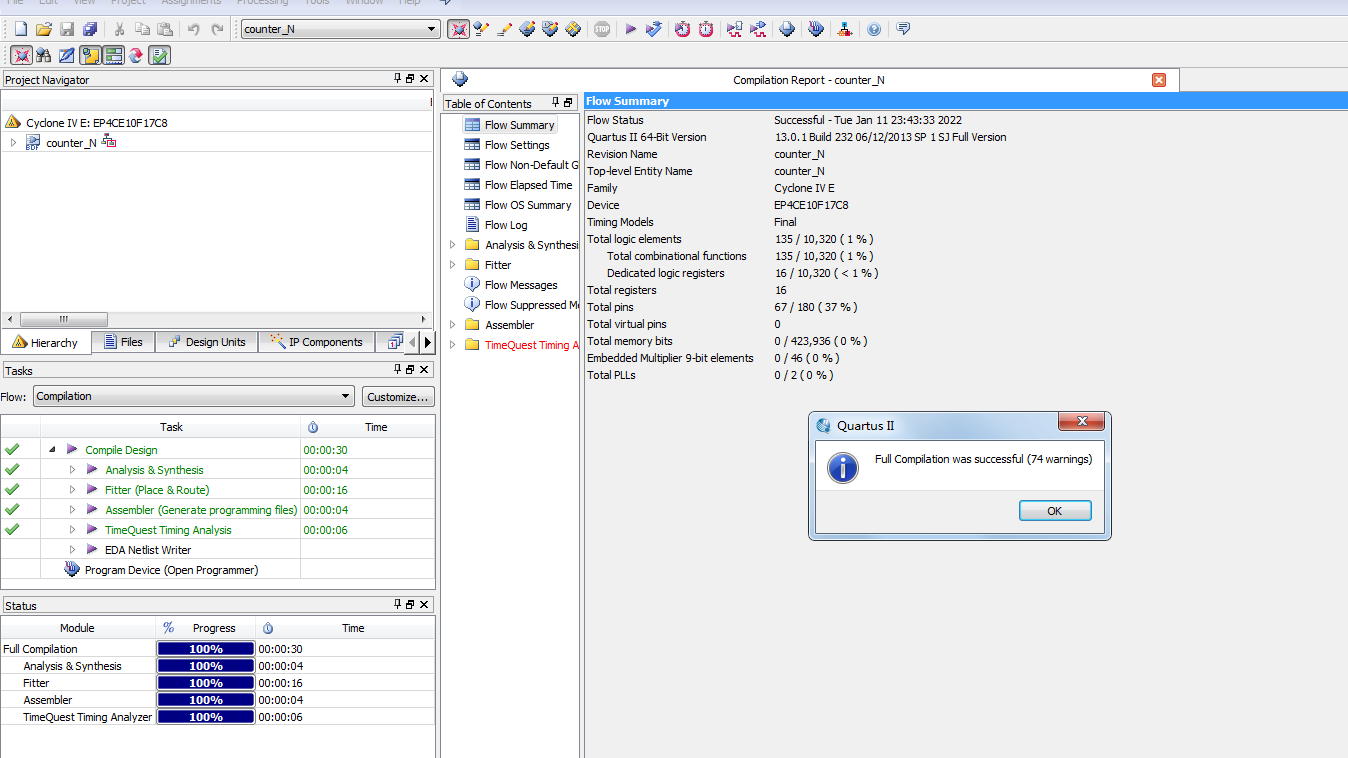Click Start Analysis & Synthesis icon

[x=654, y=29]
